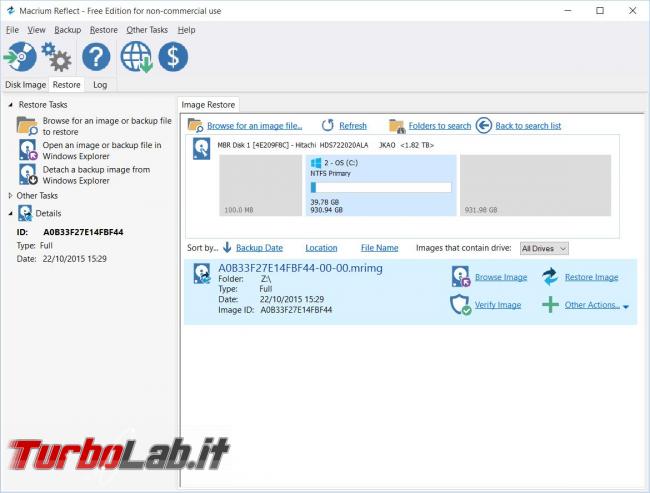This screenshot has width=650, height=493.
Task: Collapse the Restore Tasks section
Action: point(10,105)
